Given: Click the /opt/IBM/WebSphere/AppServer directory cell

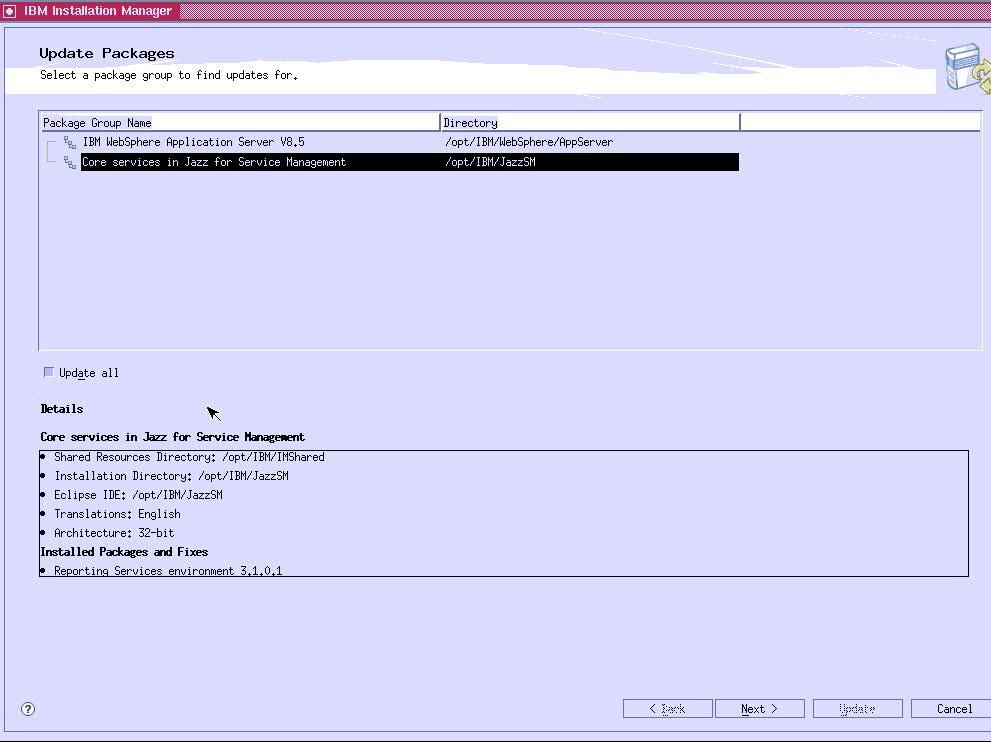Looking at the screenshot, I should pos(529,142).
